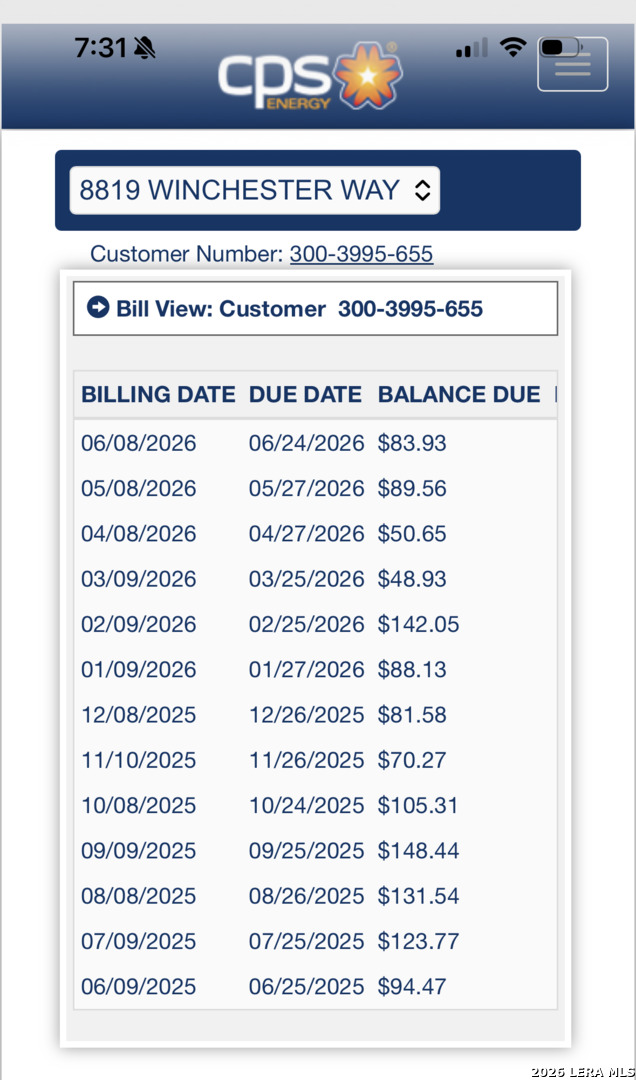Image resolution: width=636 pixels, height=1080 pixels.
Task: Expand Bill View: Customer 300-3995-655 panel
Action: click(x=315, y=309)
